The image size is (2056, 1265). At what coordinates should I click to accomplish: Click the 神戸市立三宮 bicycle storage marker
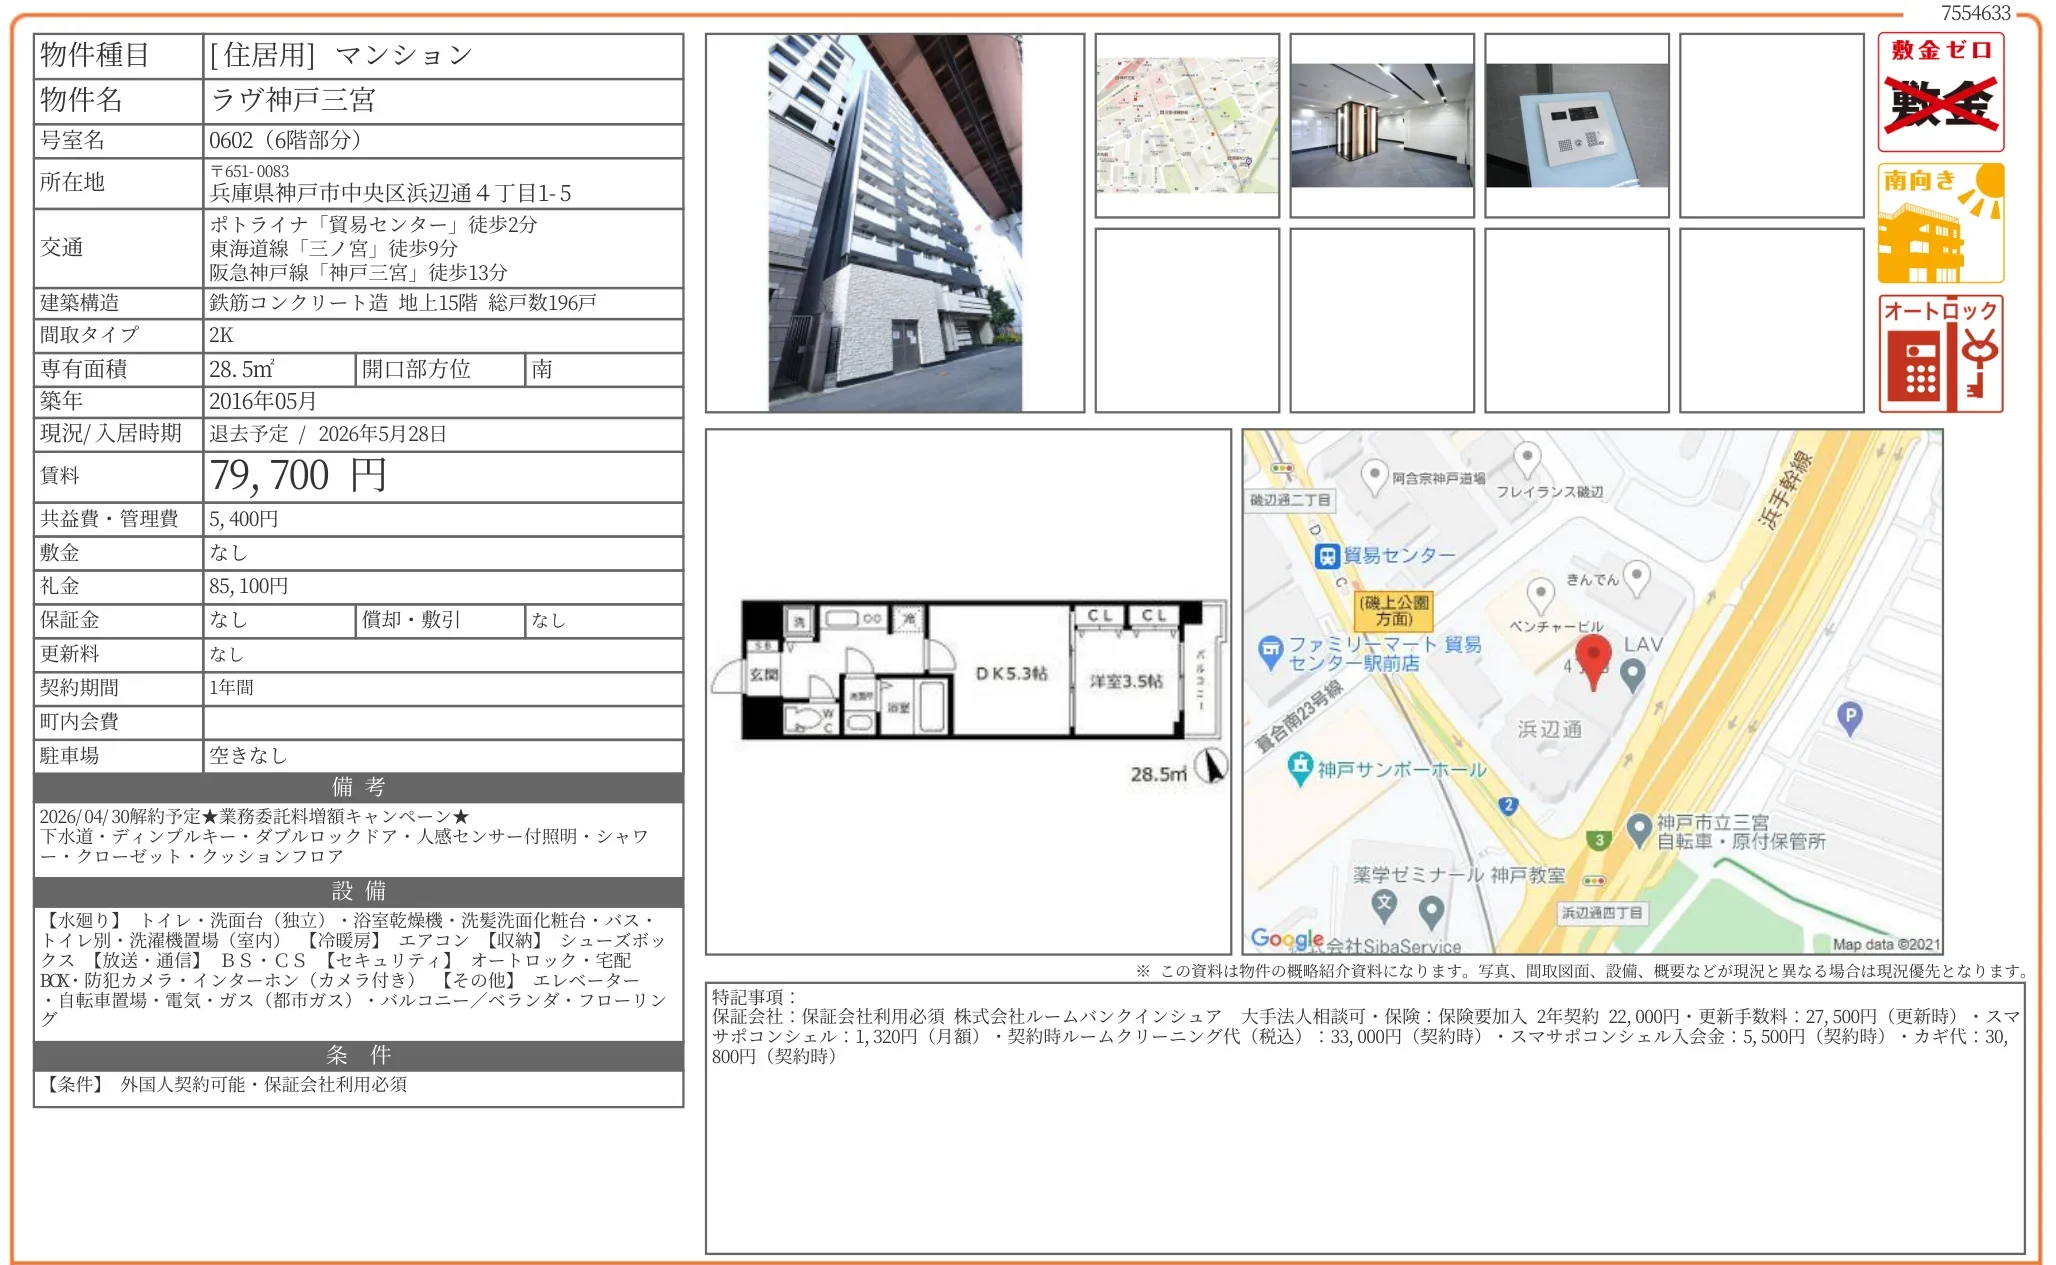tap(1639, 828)
